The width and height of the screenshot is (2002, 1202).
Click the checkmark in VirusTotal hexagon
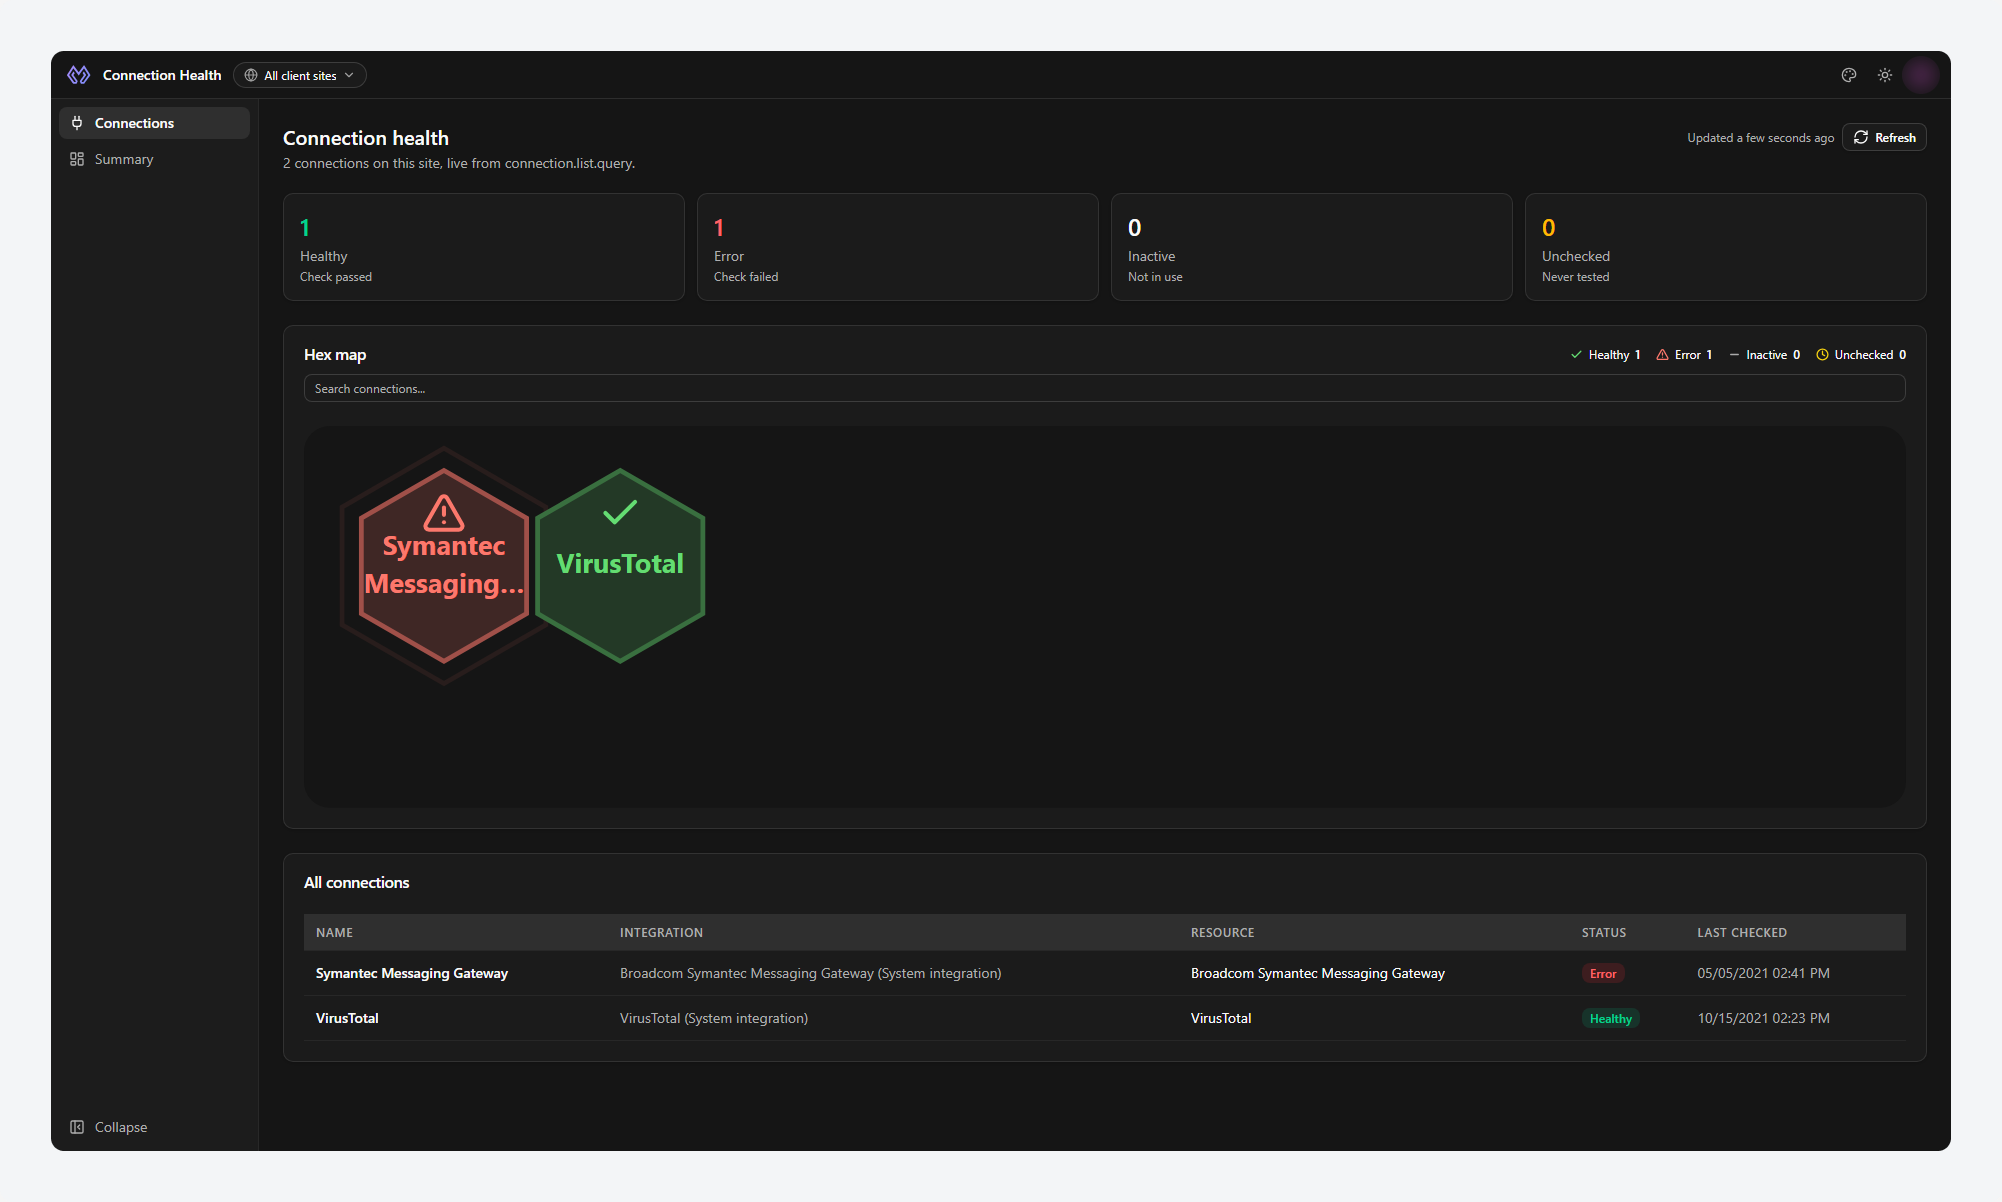(620, 512)
